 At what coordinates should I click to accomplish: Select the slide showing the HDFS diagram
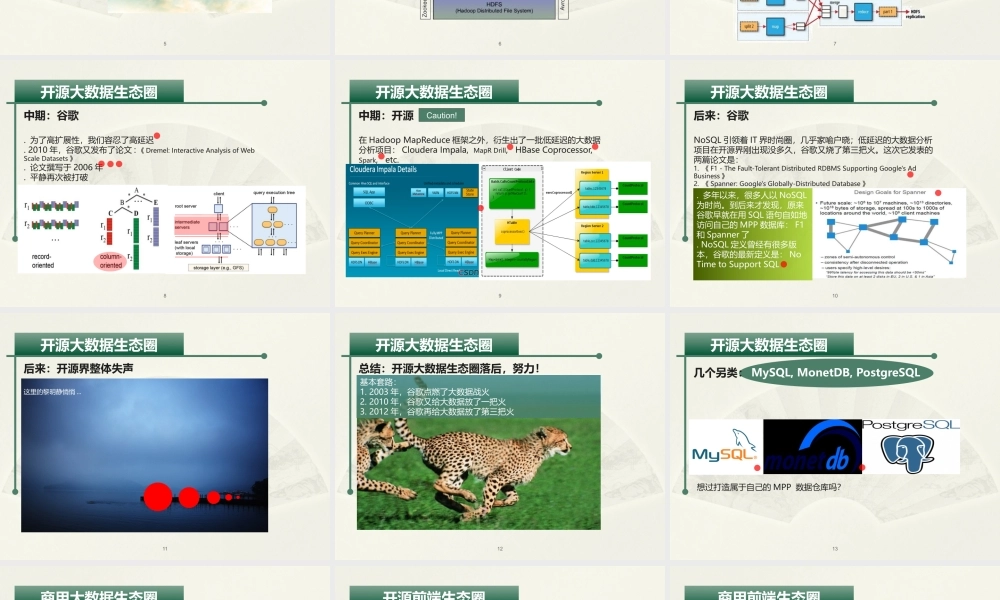499,27
